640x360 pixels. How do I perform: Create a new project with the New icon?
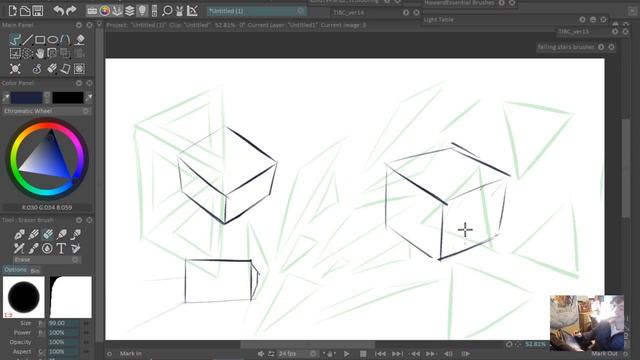click(13, 11)
